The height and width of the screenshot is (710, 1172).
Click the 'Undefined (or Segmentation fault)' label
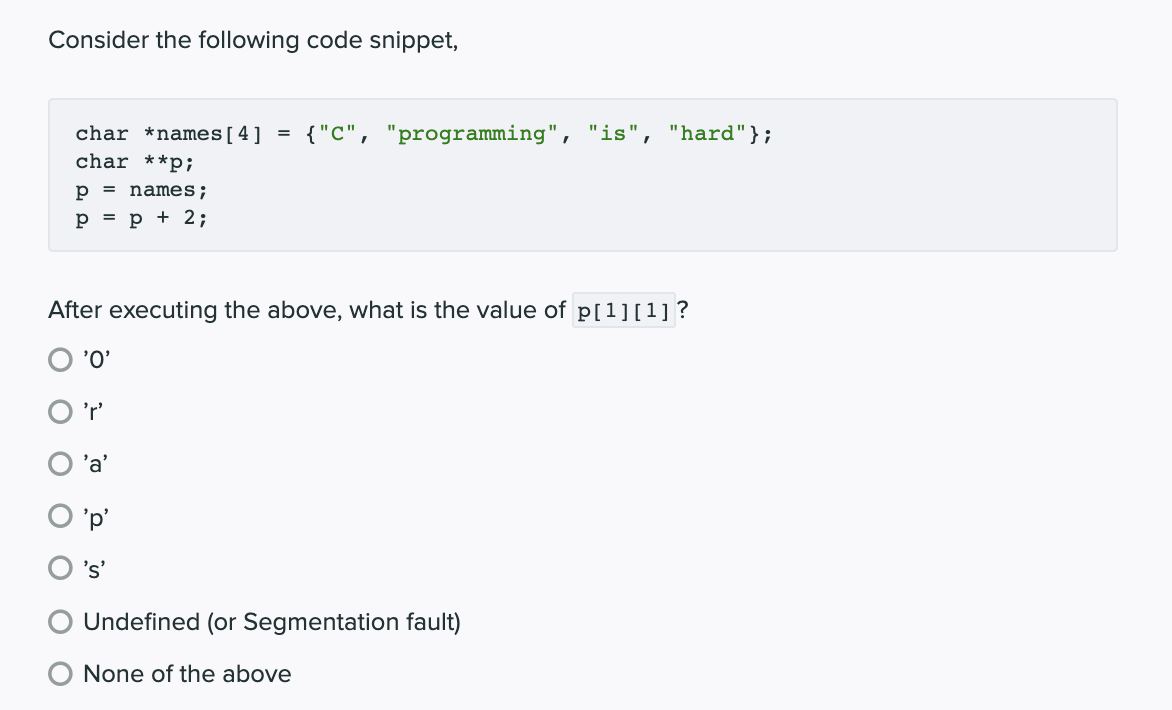click(x=272, y=622)
